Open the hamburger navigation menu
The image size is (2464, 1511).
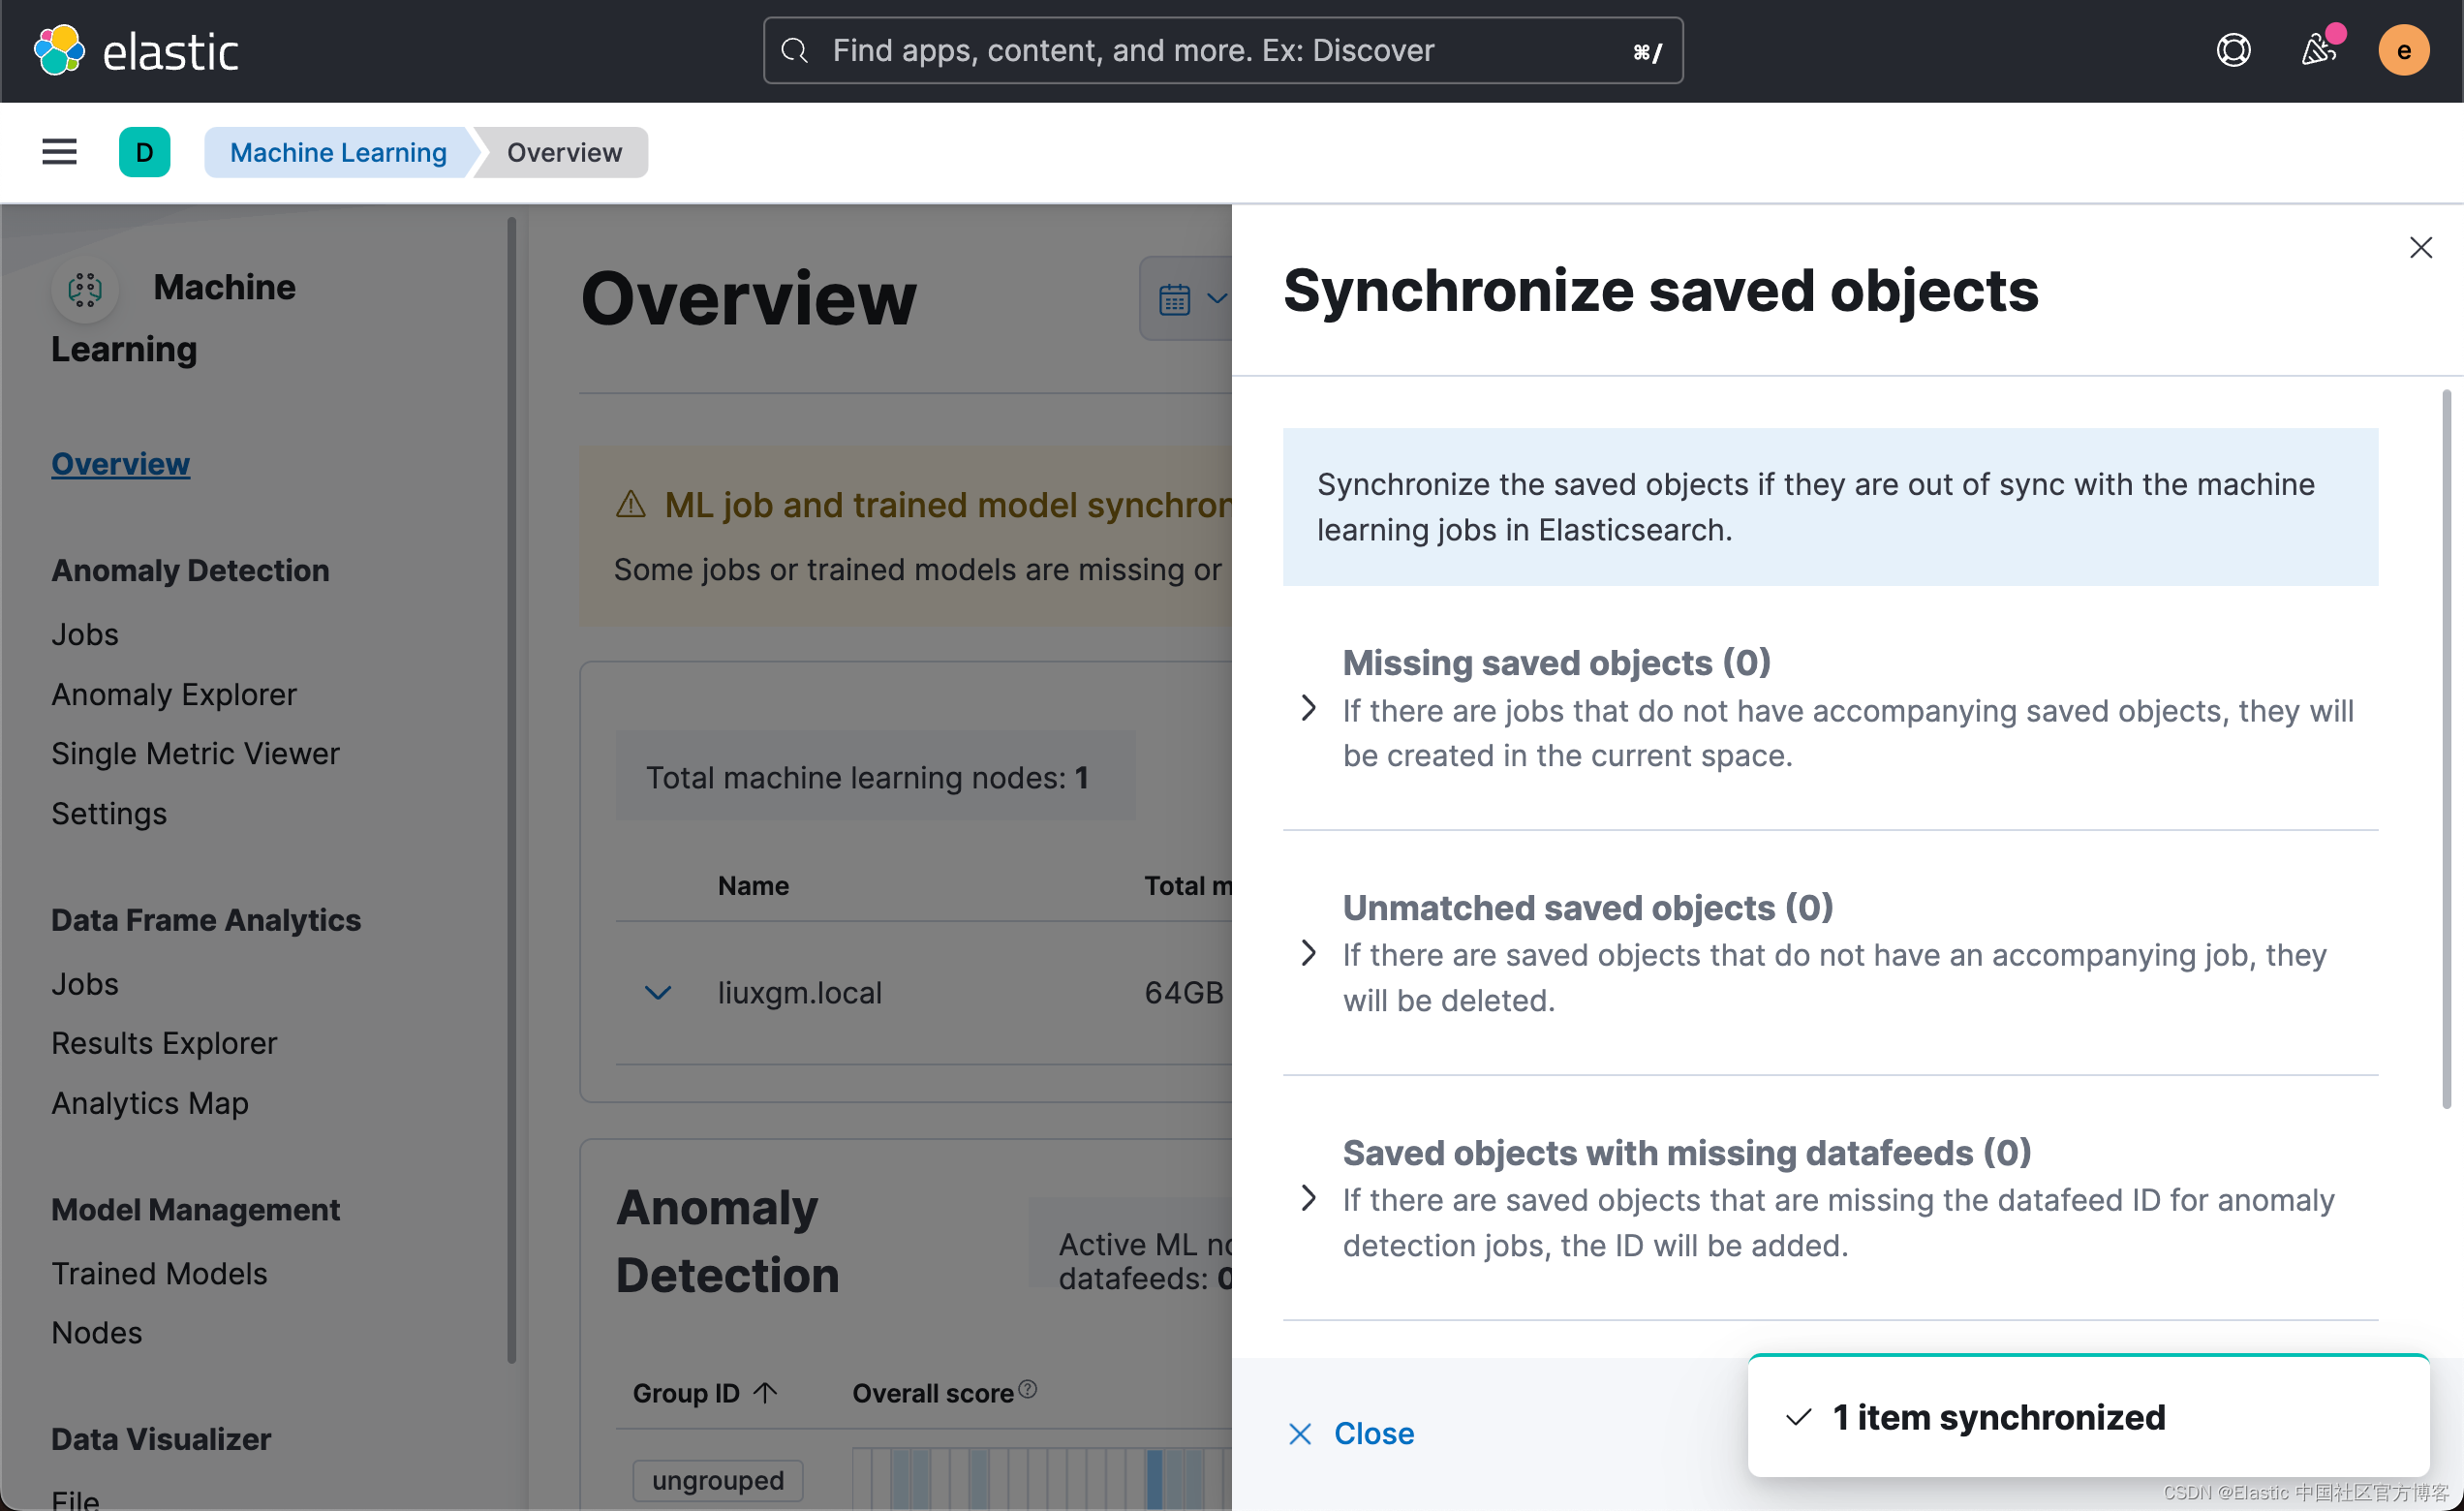click(x=59, y=152)
